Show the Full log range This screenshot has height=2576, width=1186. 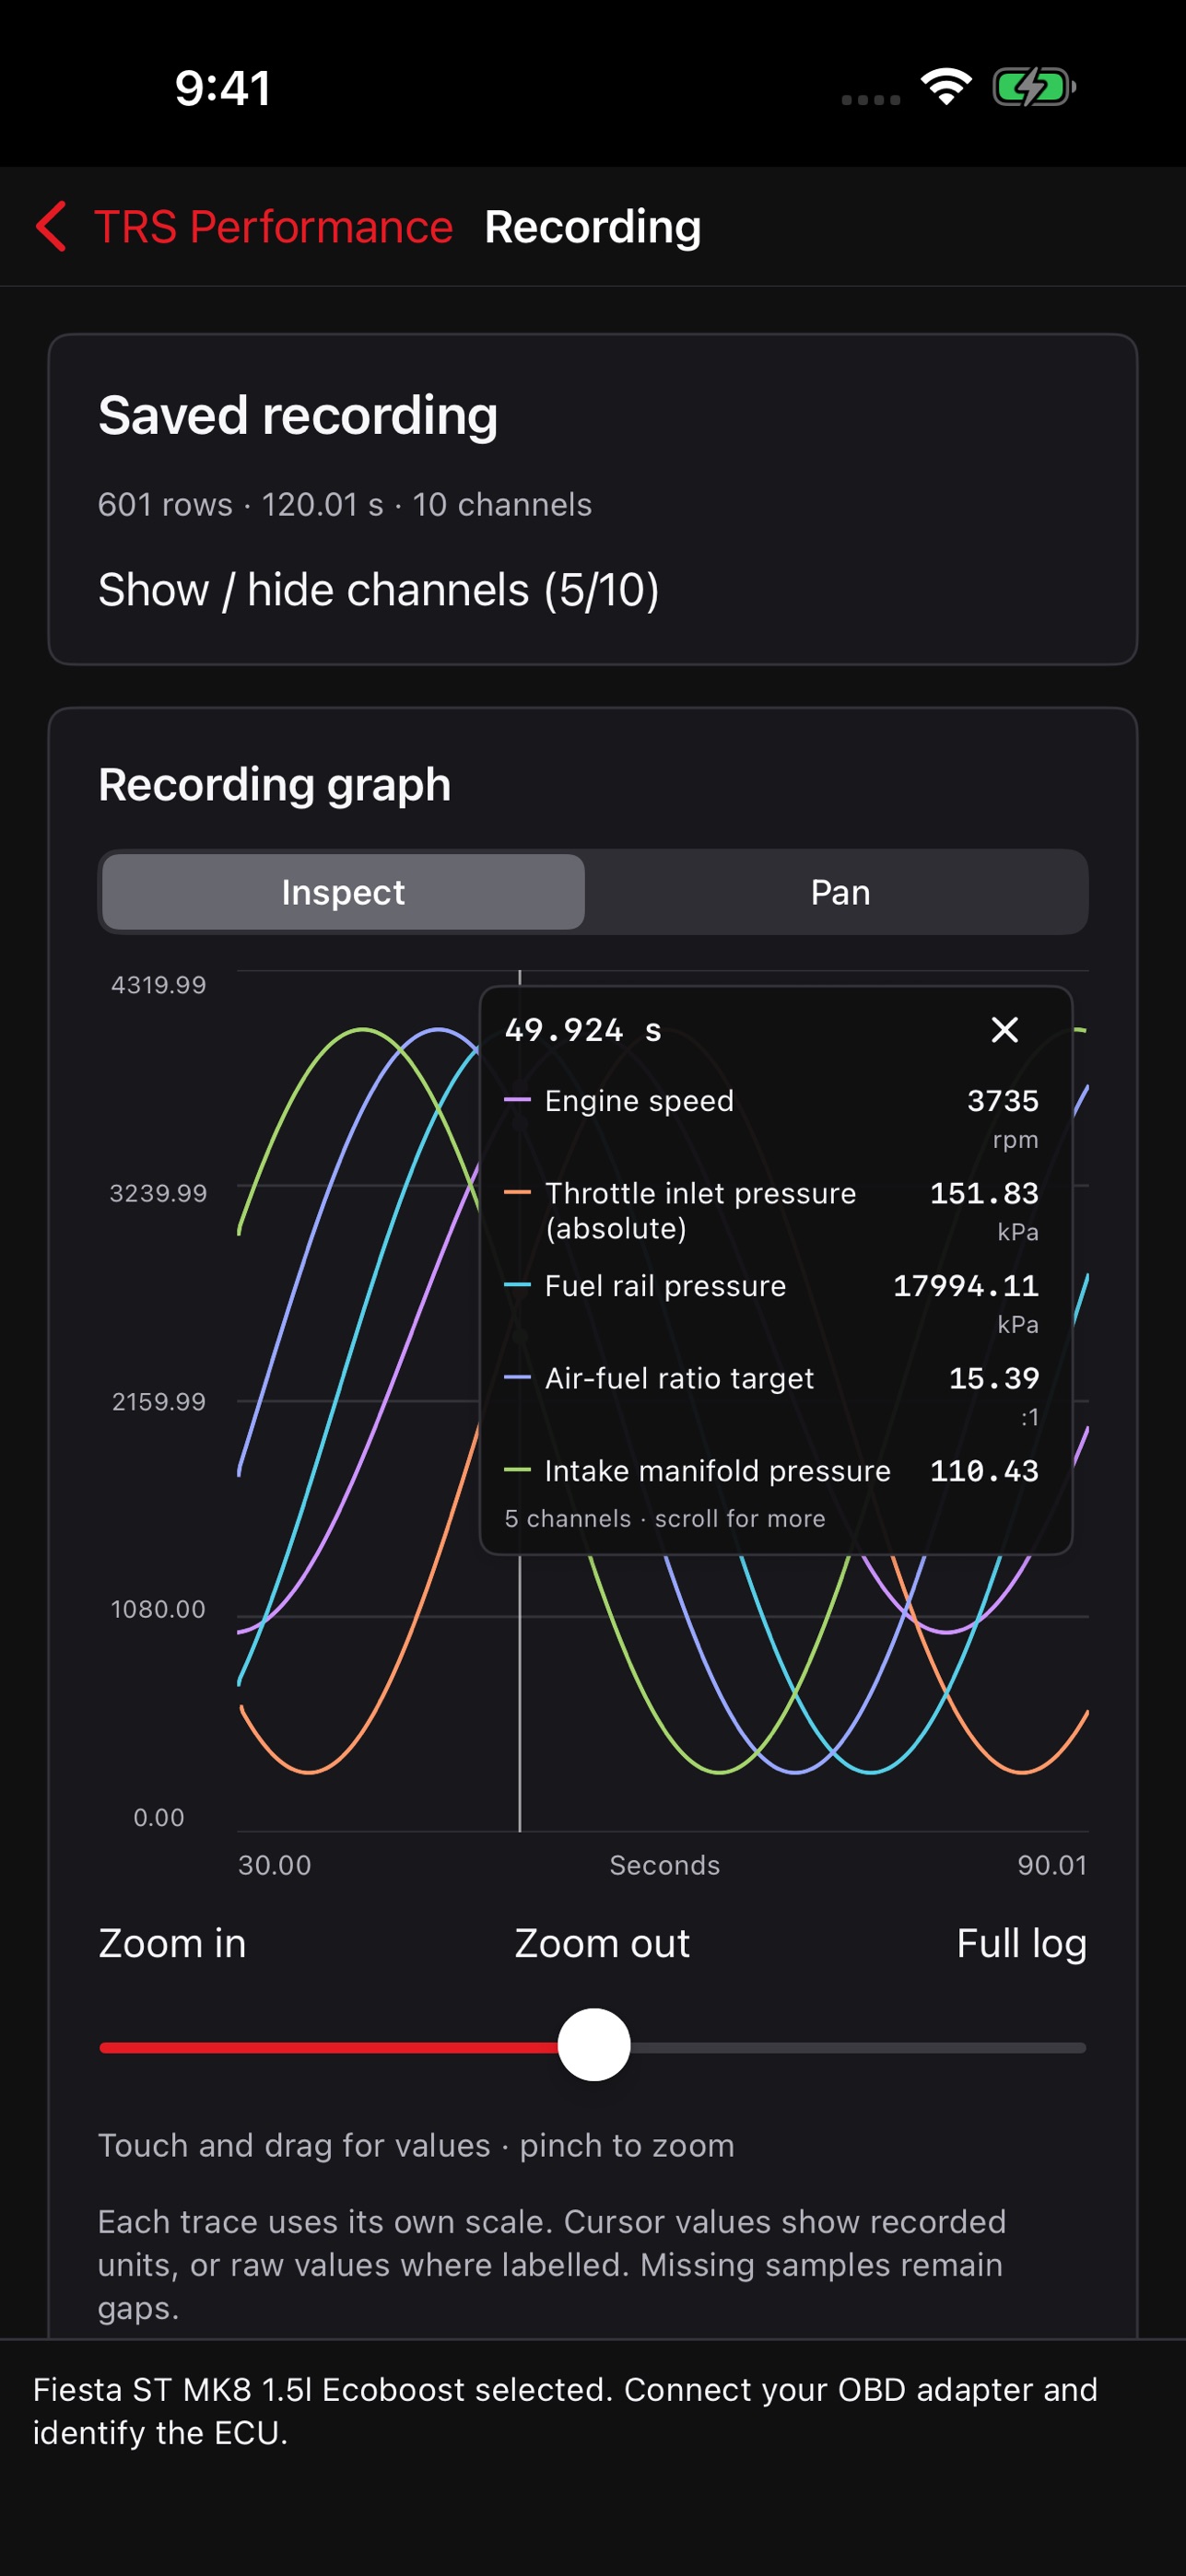click(x=1021, y=1942)
